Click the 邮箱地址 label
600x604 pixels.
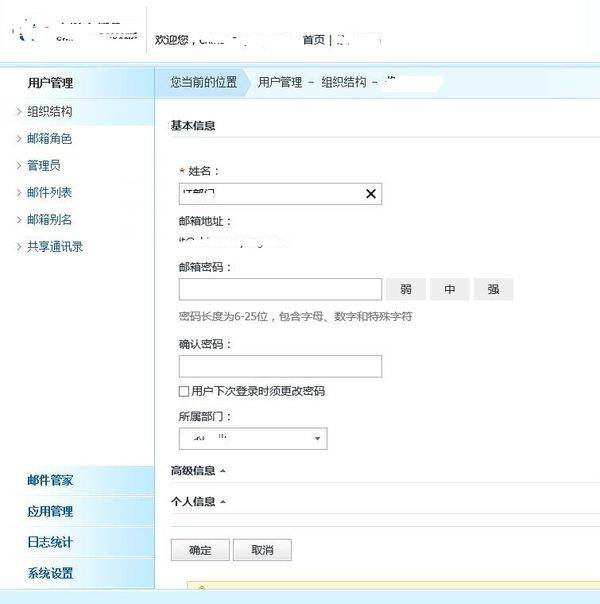click(x=204, y=221)
